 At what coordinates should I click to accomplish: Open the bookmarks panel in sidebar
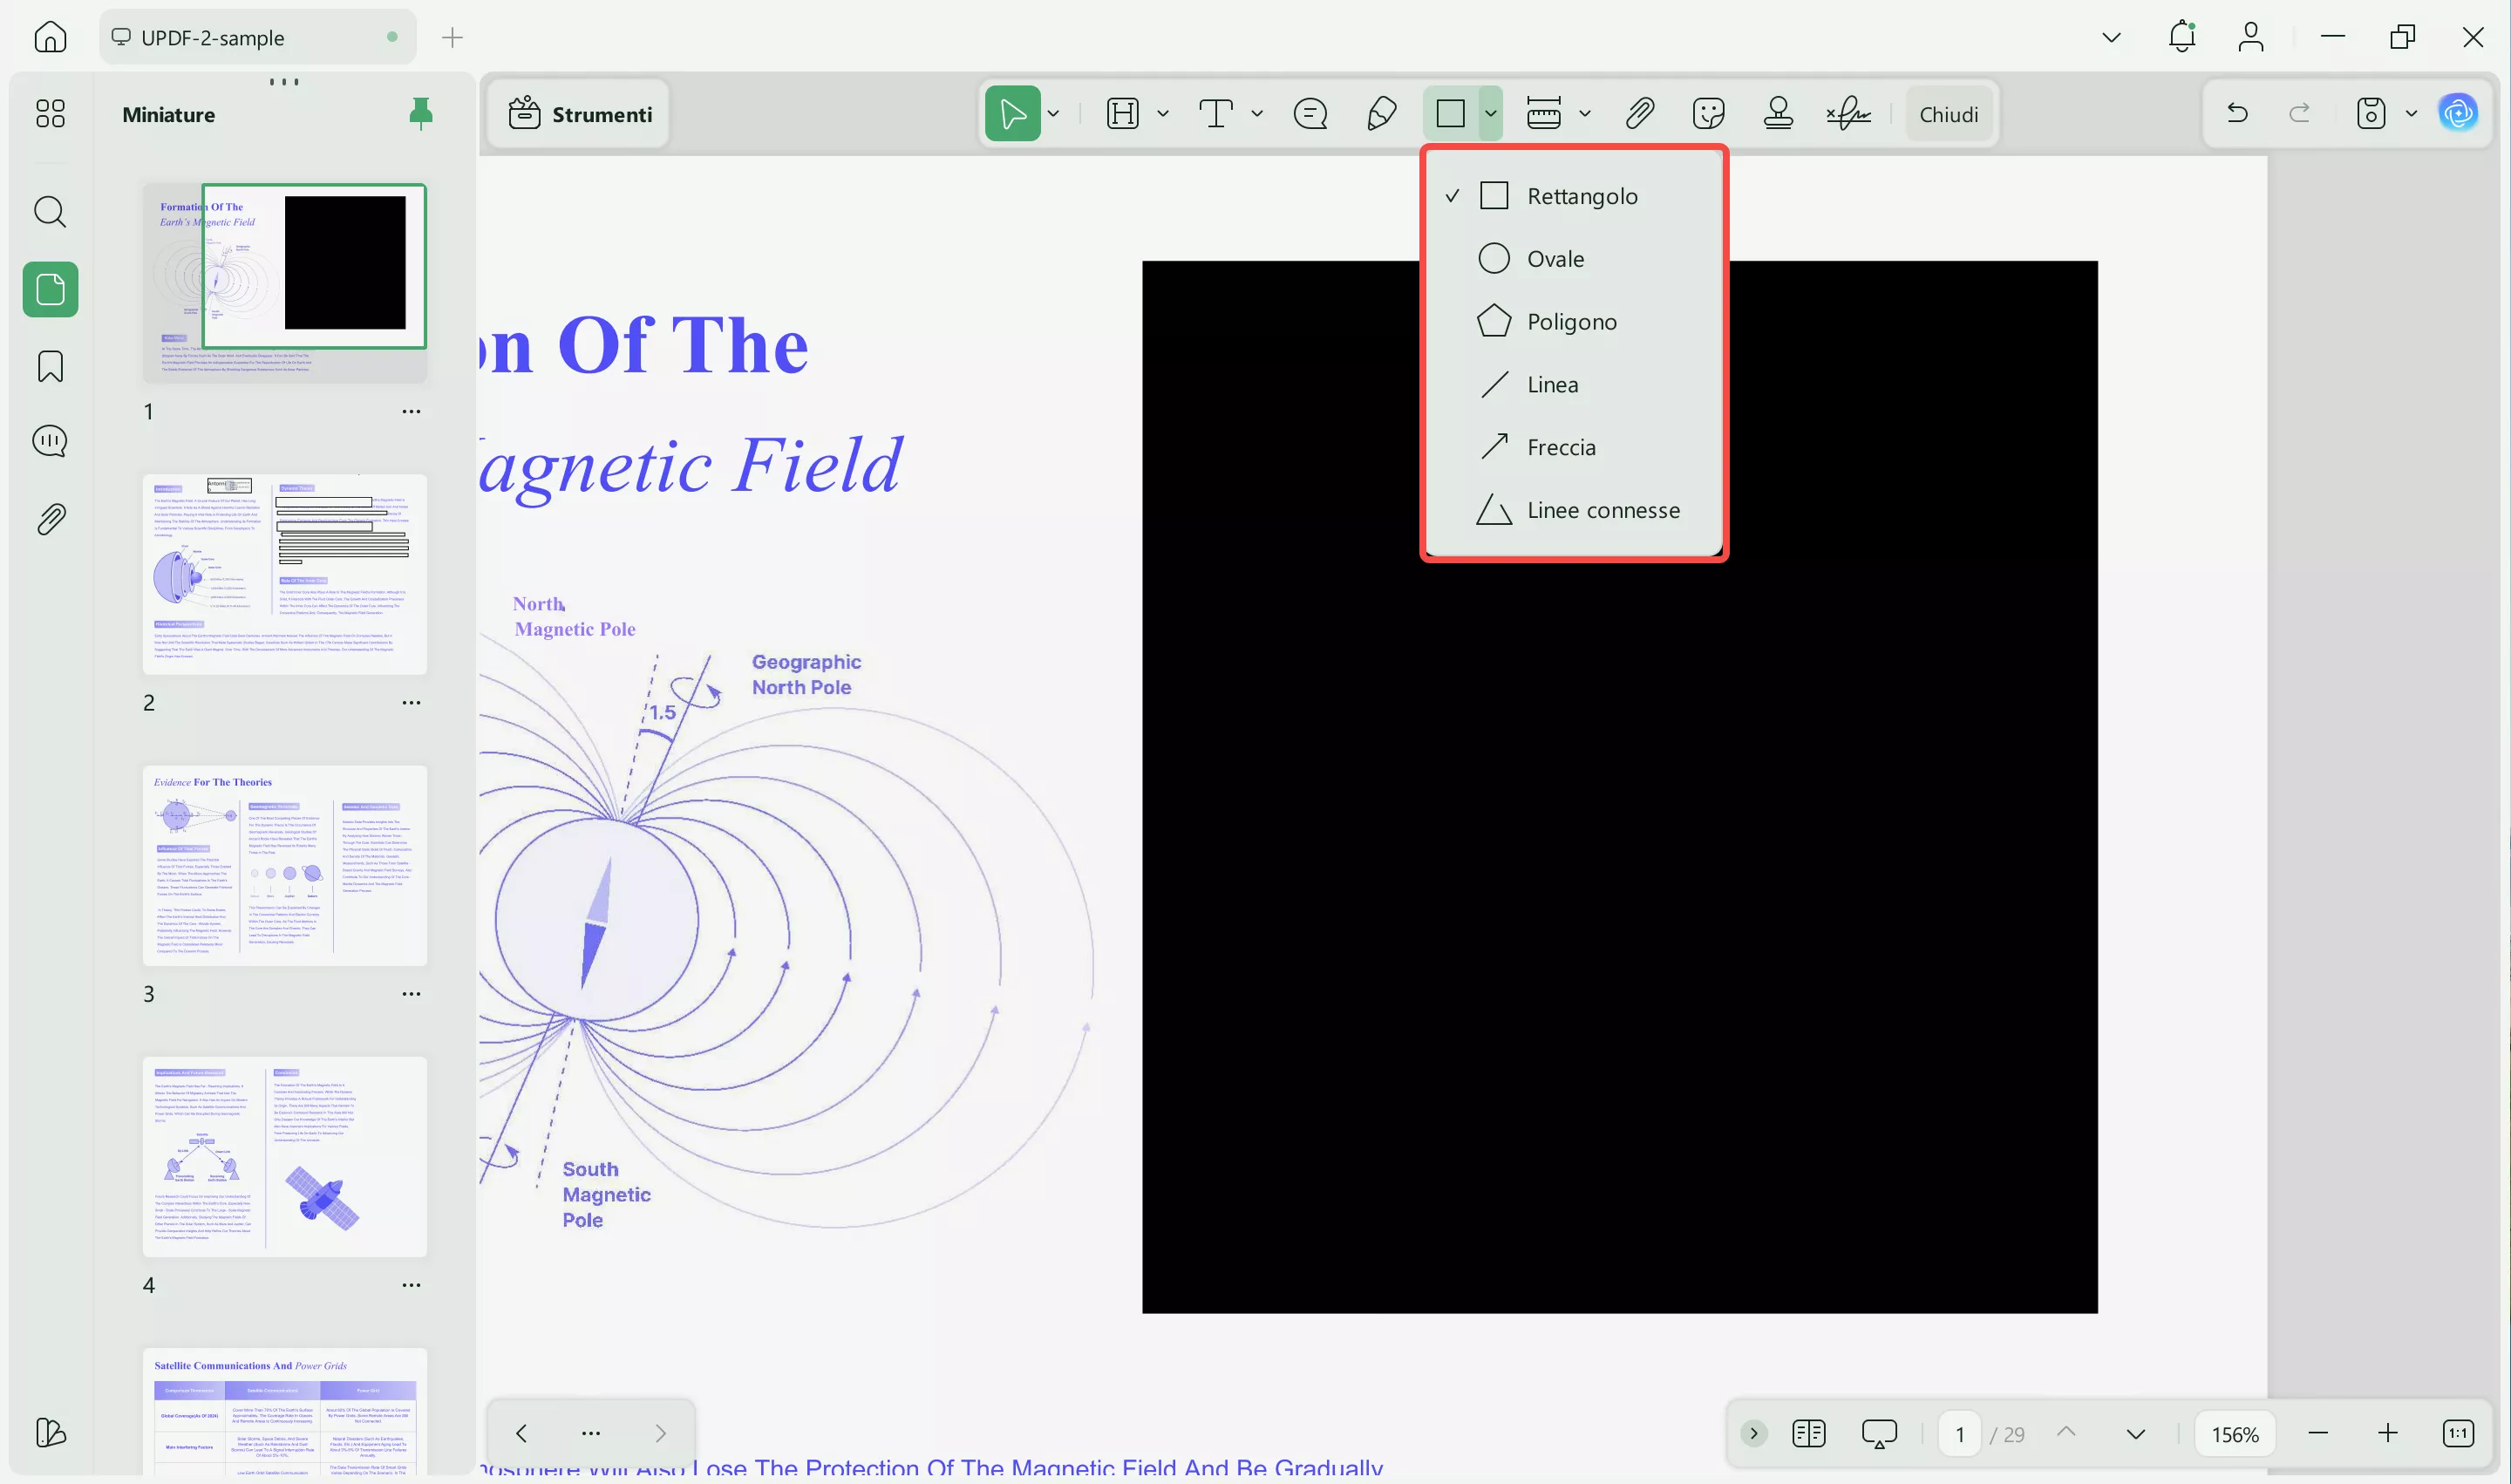[x=50, y=366]
